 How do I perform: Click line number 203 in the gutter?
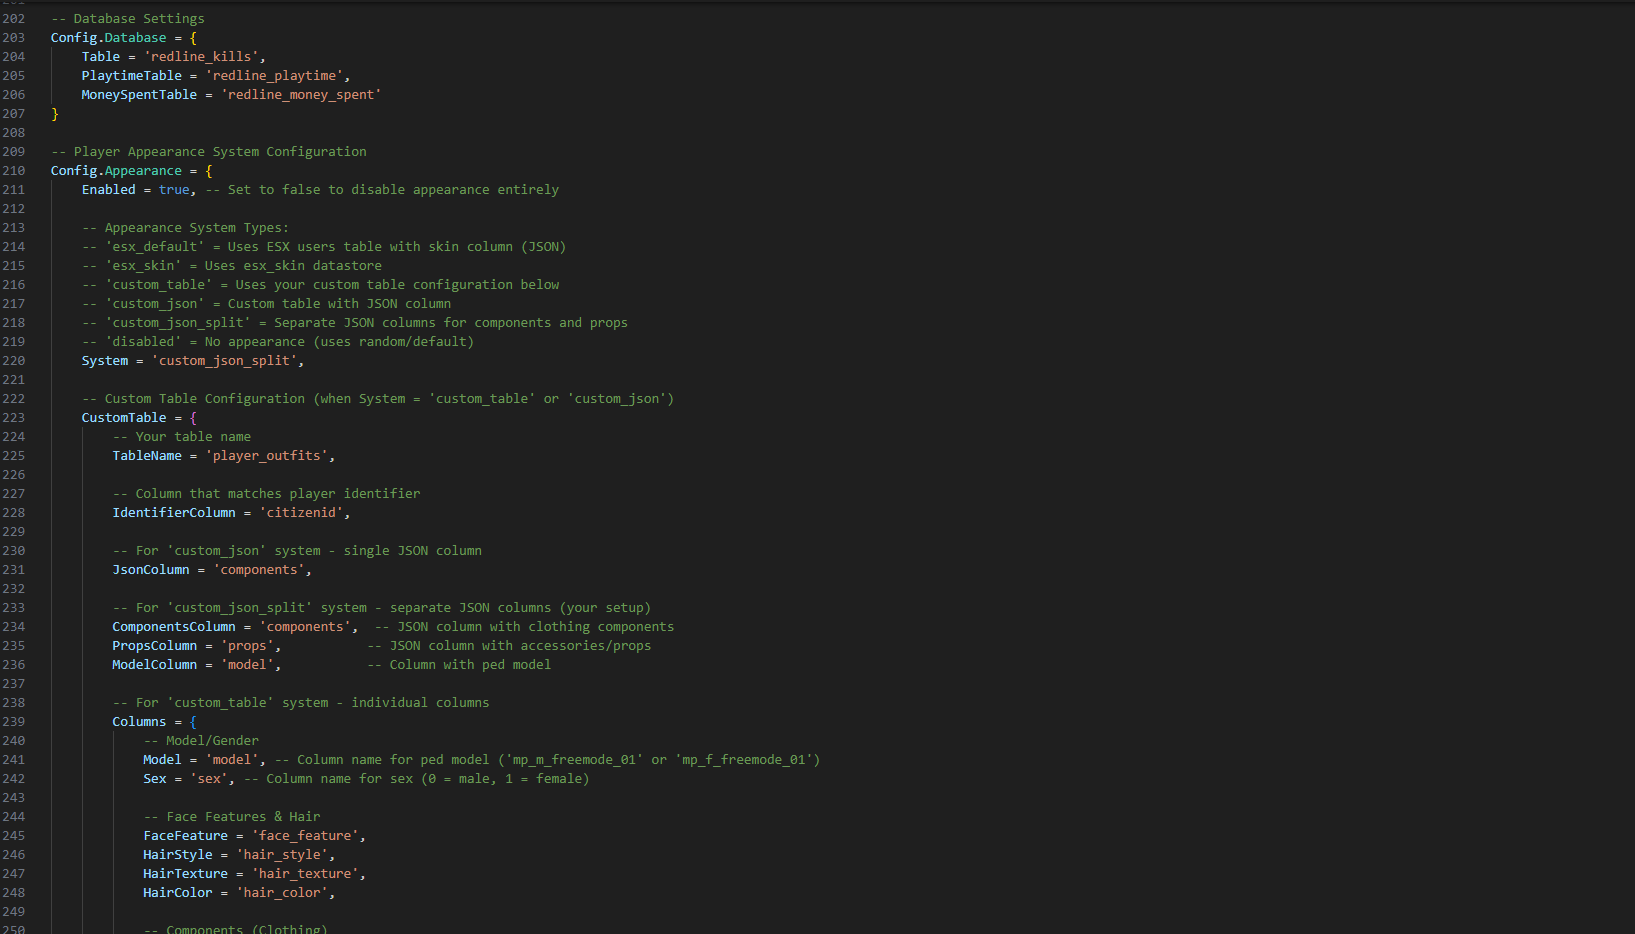pos(14,38)
